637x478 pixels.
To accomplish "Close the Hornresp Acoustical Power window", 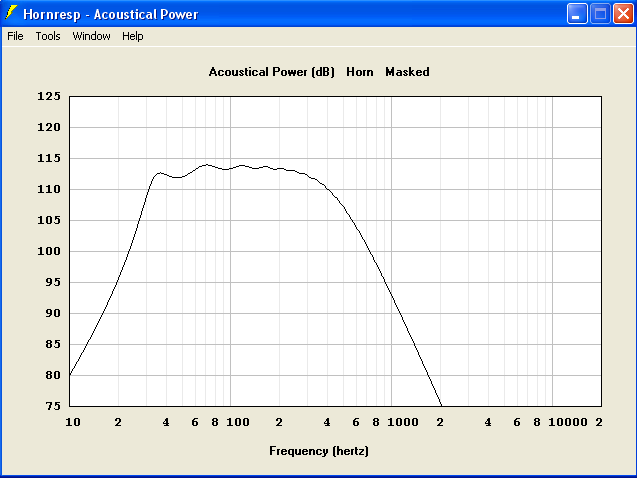I will tap(623, 14).
